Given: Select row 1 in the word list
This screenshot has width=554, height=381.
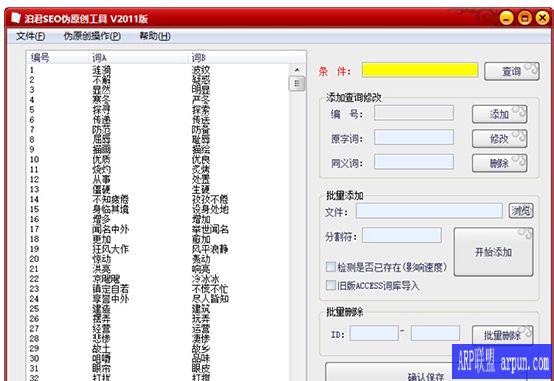Looking at the screenshot, I should coord(158,70).
